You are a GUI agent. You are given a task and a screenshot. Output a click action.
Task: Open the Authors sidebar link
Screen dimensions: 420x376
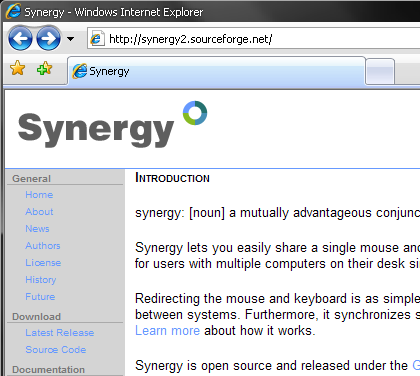click(43, 246)
